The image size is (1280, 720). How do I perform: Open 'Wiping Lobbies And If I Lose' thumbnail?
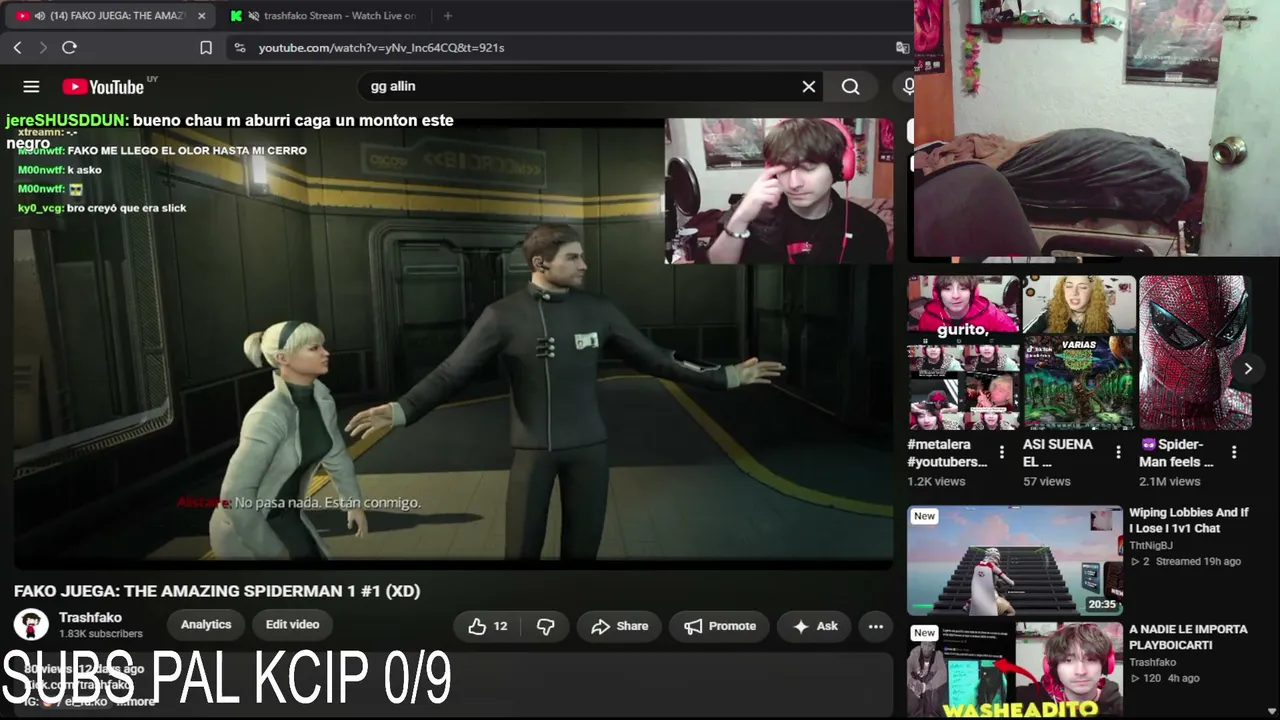pyautogui.click(x=1015, y=560)
